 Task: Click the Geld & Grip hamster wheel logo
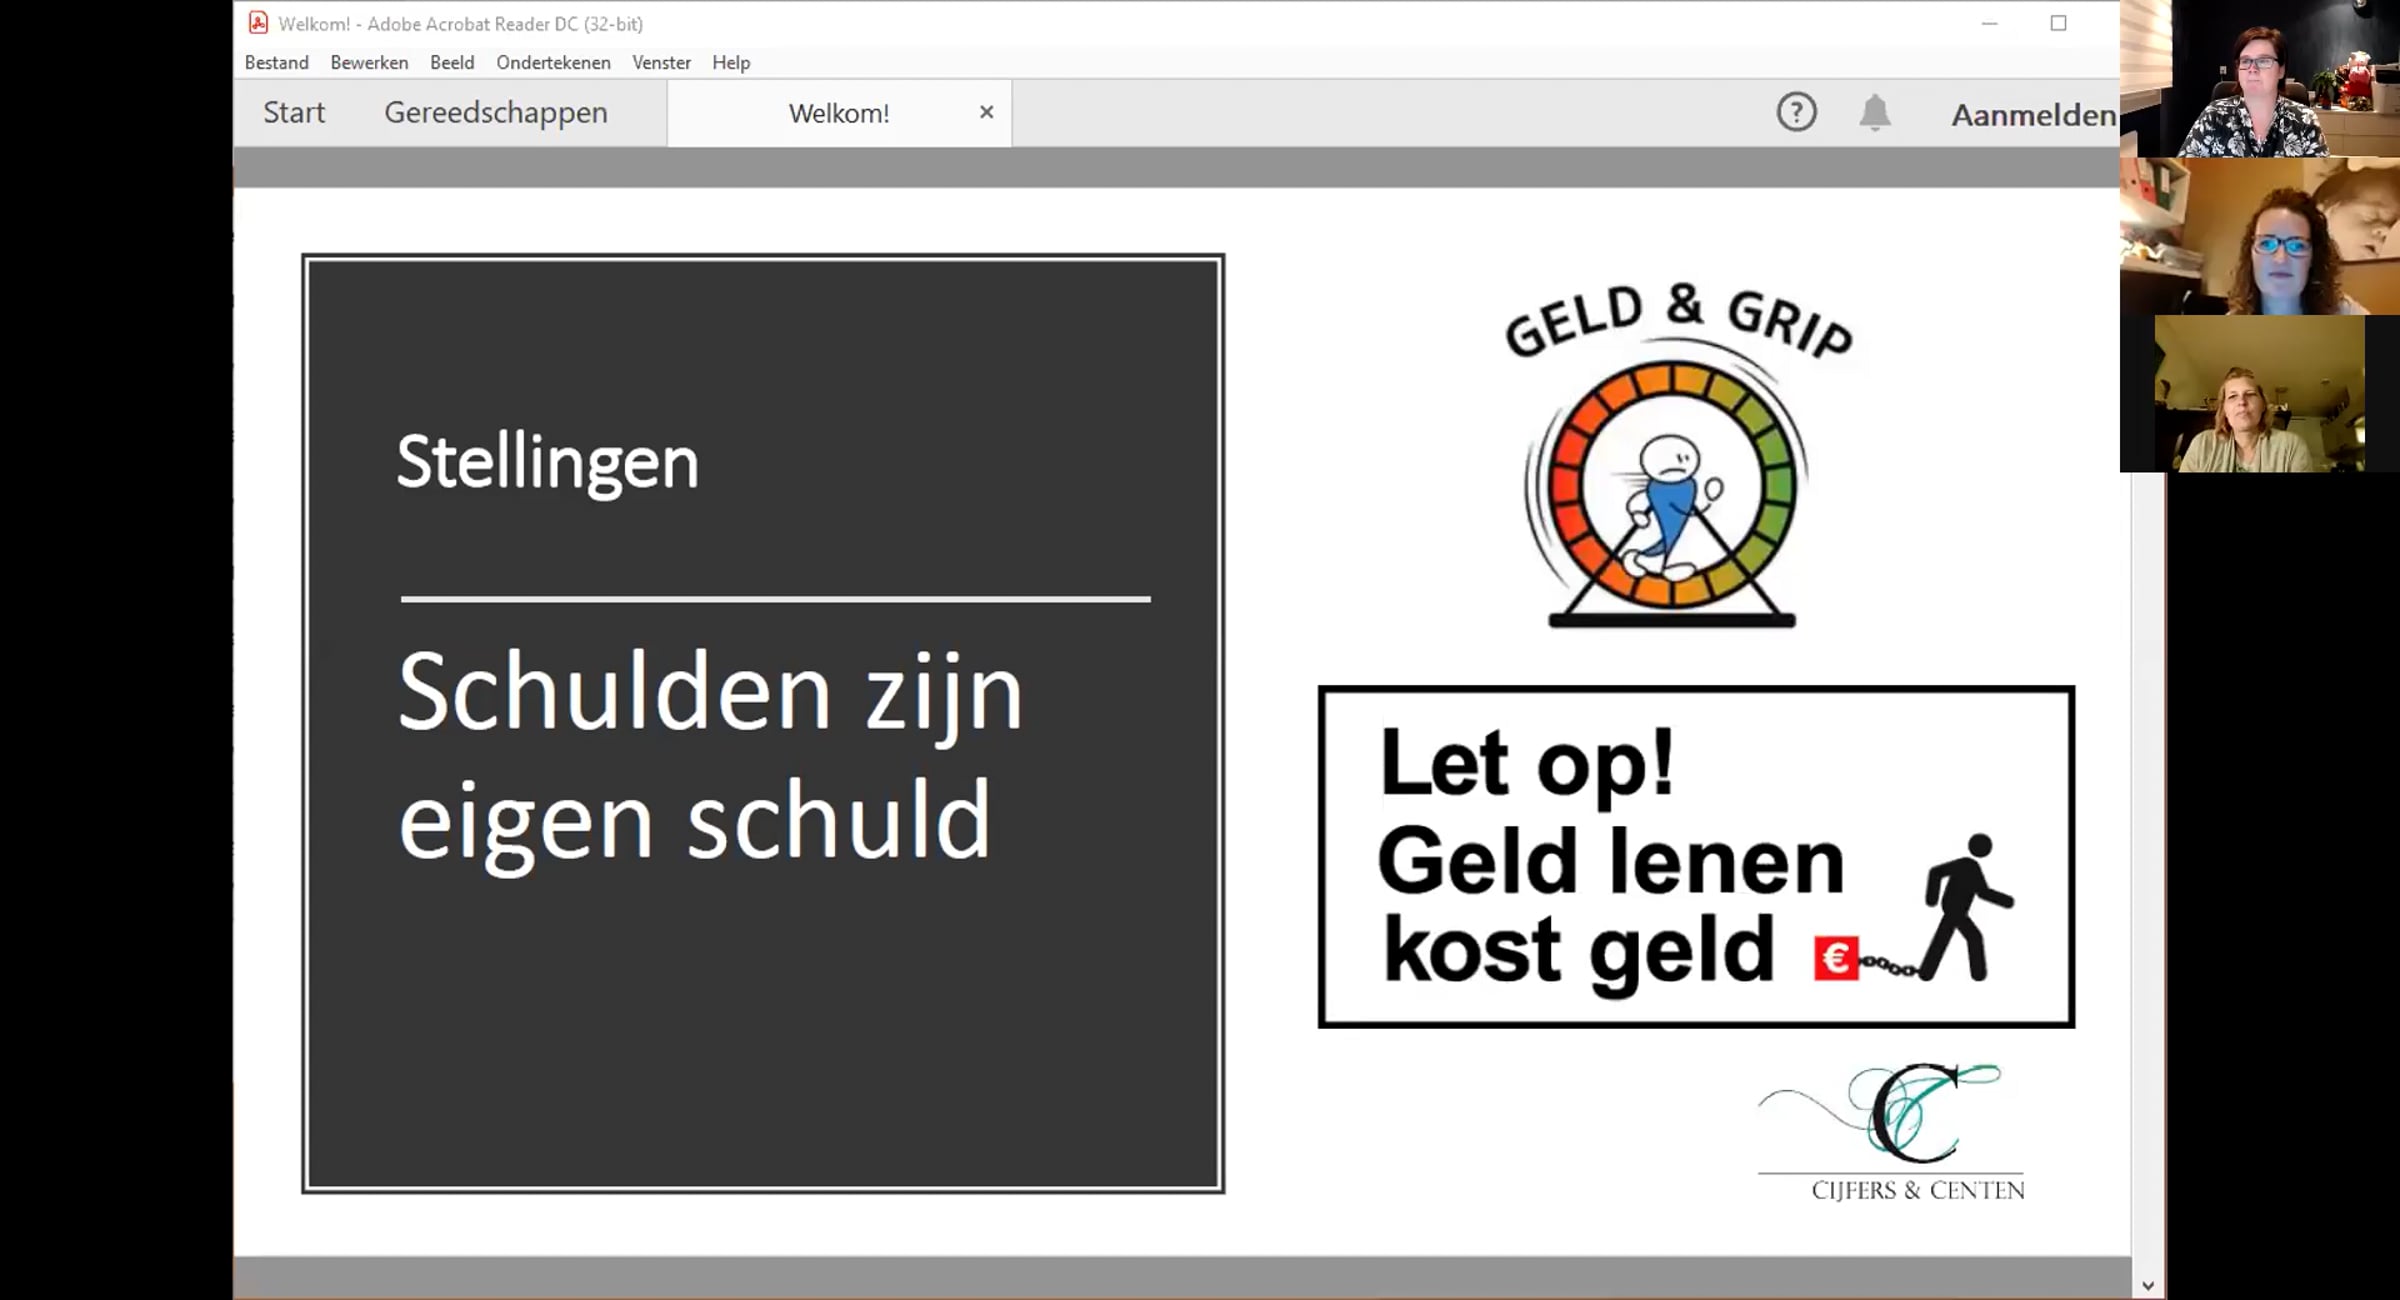(1671, 490)
